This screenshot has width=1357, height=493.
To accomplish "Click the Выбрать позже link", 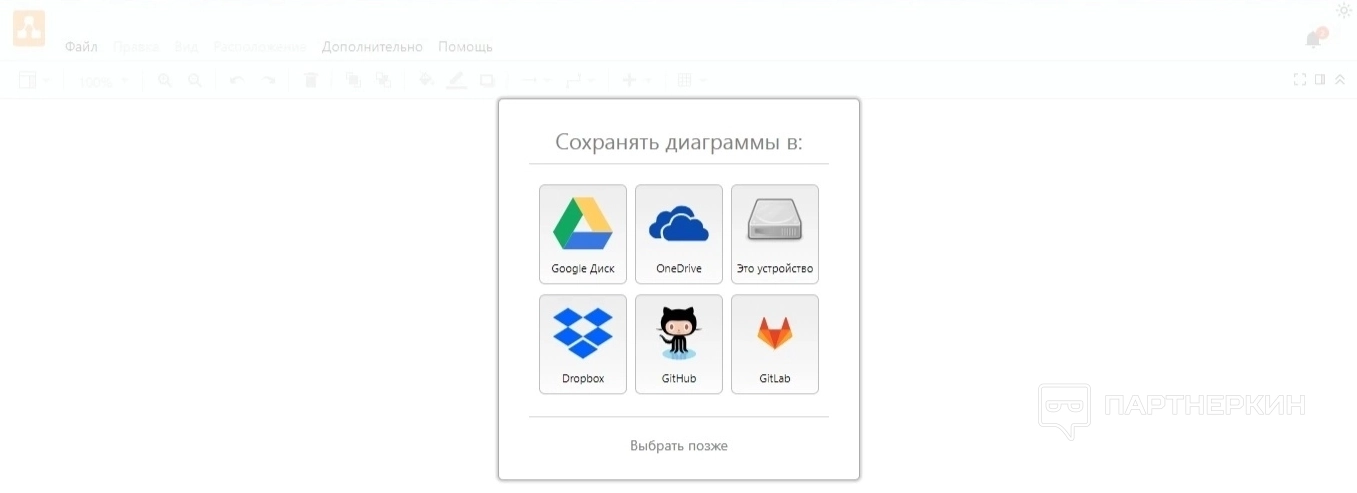I will coord(679,446).
